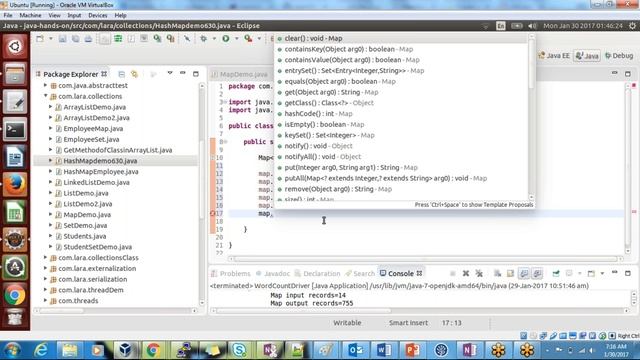Click the Clear Console icon

[498, 273]
